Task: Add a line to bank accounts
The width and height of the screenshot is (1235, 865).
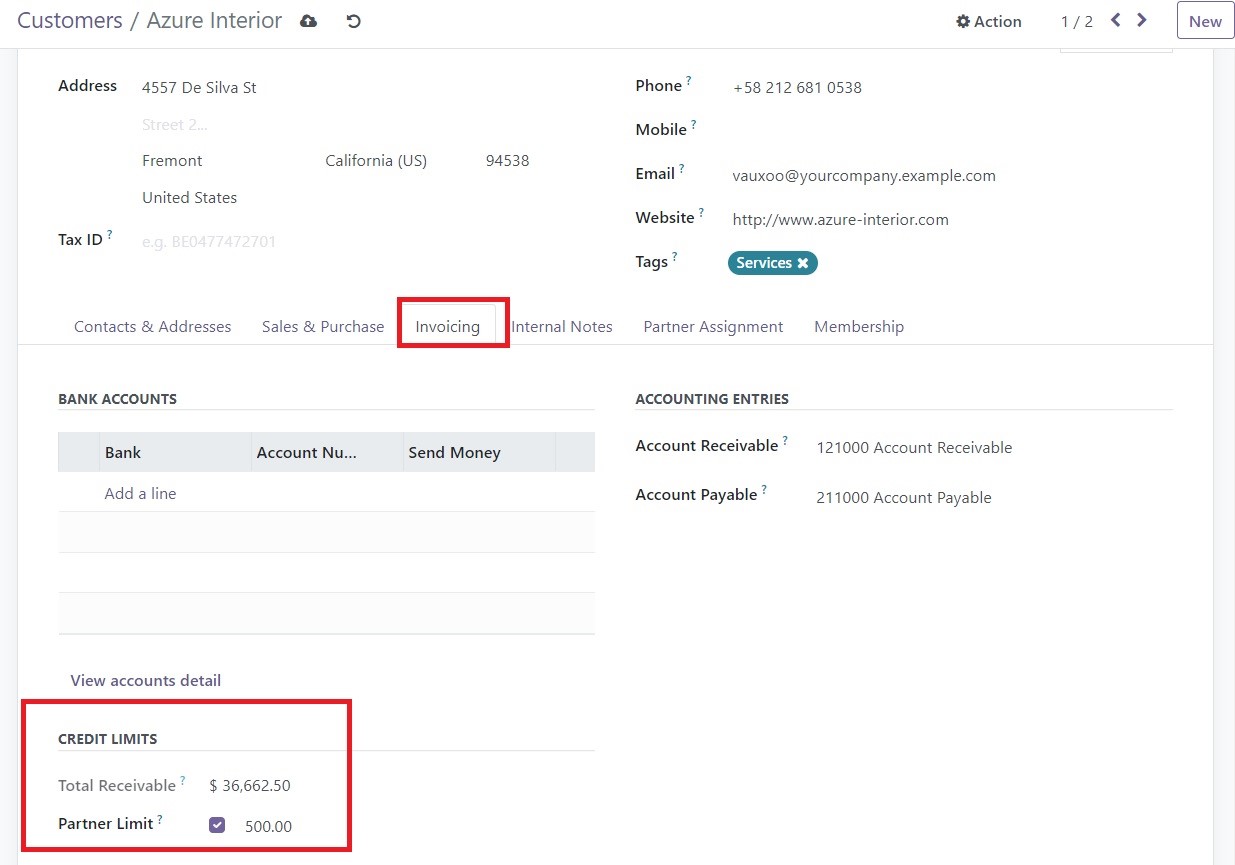Action: (140, 493)
